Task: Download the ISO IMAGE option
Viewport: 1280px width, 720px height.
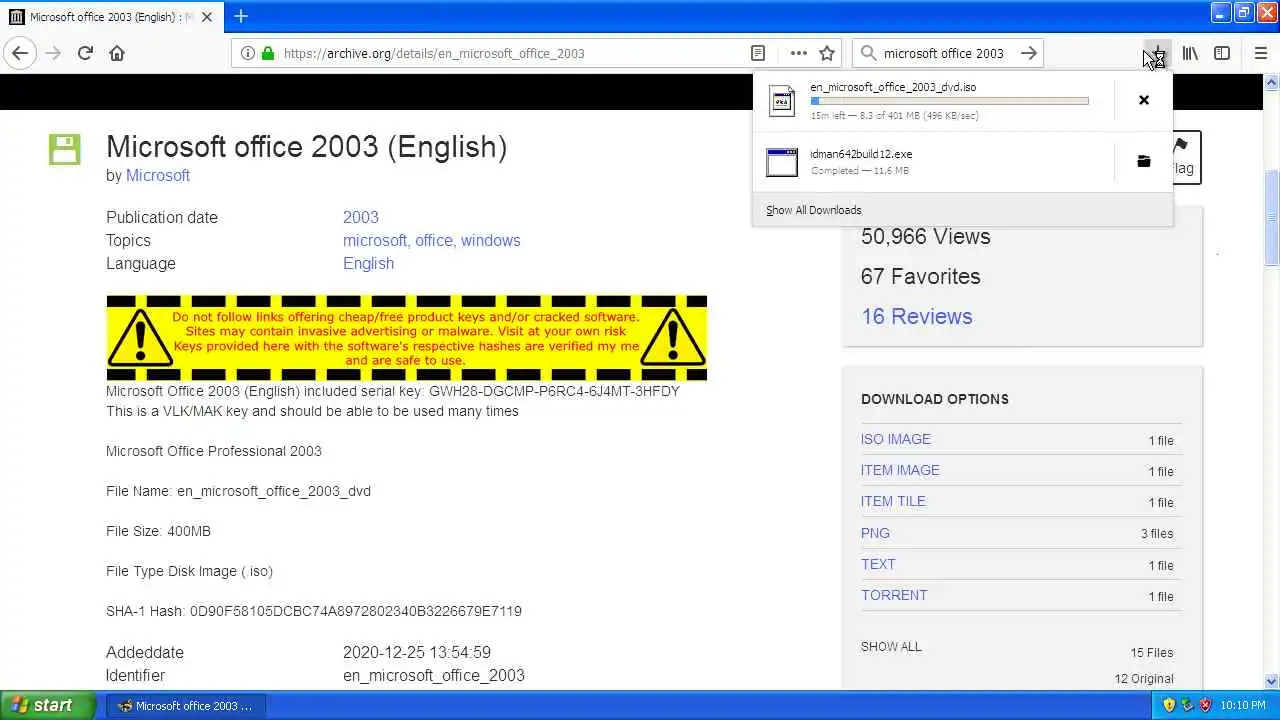Action: (895, 439)
